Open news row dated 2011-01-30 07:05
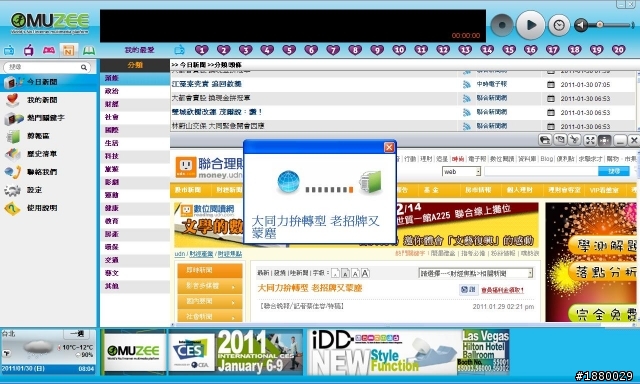 coord(403,84)
